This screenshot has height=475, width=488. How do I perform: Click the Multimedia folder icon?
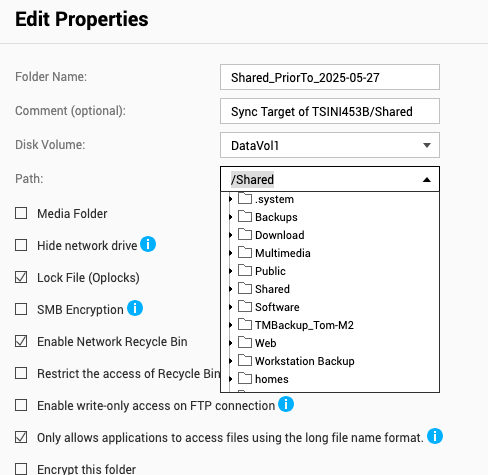coord(245,253)
